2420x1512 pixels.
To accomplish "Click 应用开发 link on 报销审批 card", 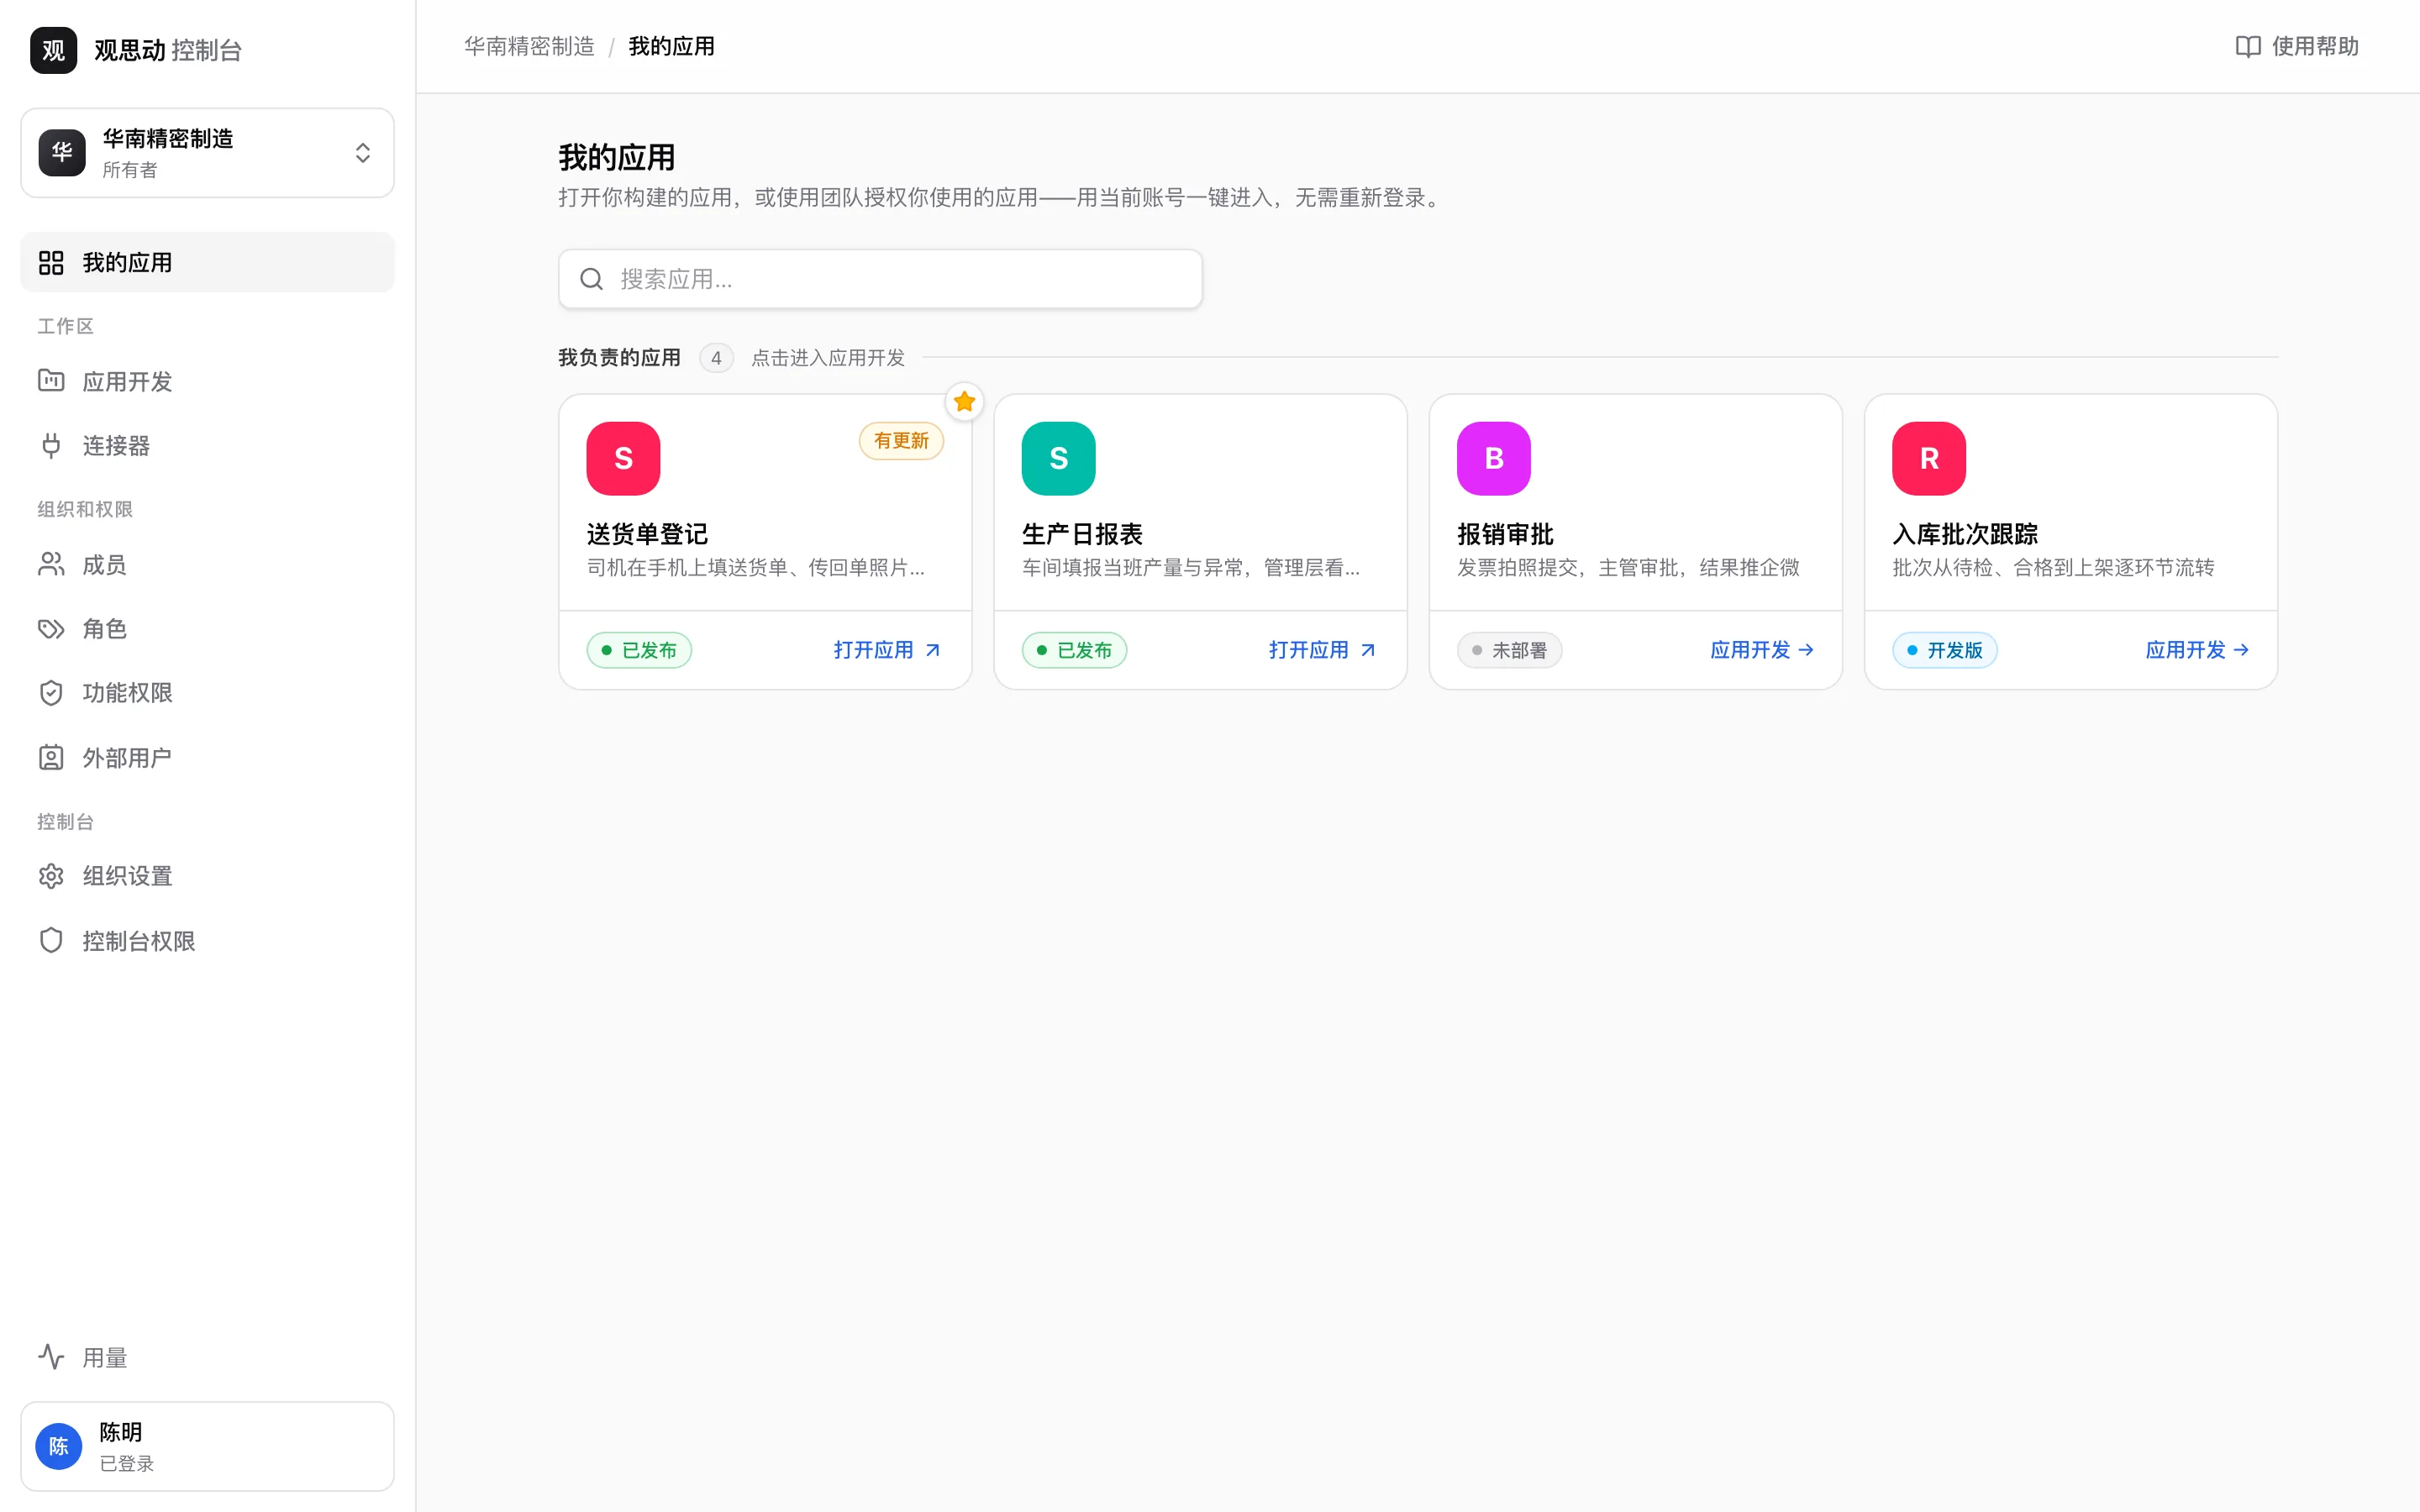I will pyautogui.click(x=1762, y=650).
